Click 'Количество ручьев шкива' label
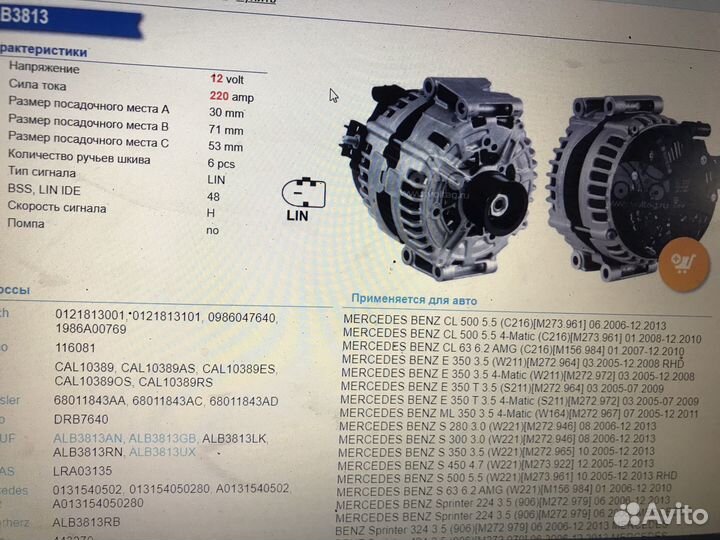720x540 pixels. pyautogui.click(x=79, y=157)
